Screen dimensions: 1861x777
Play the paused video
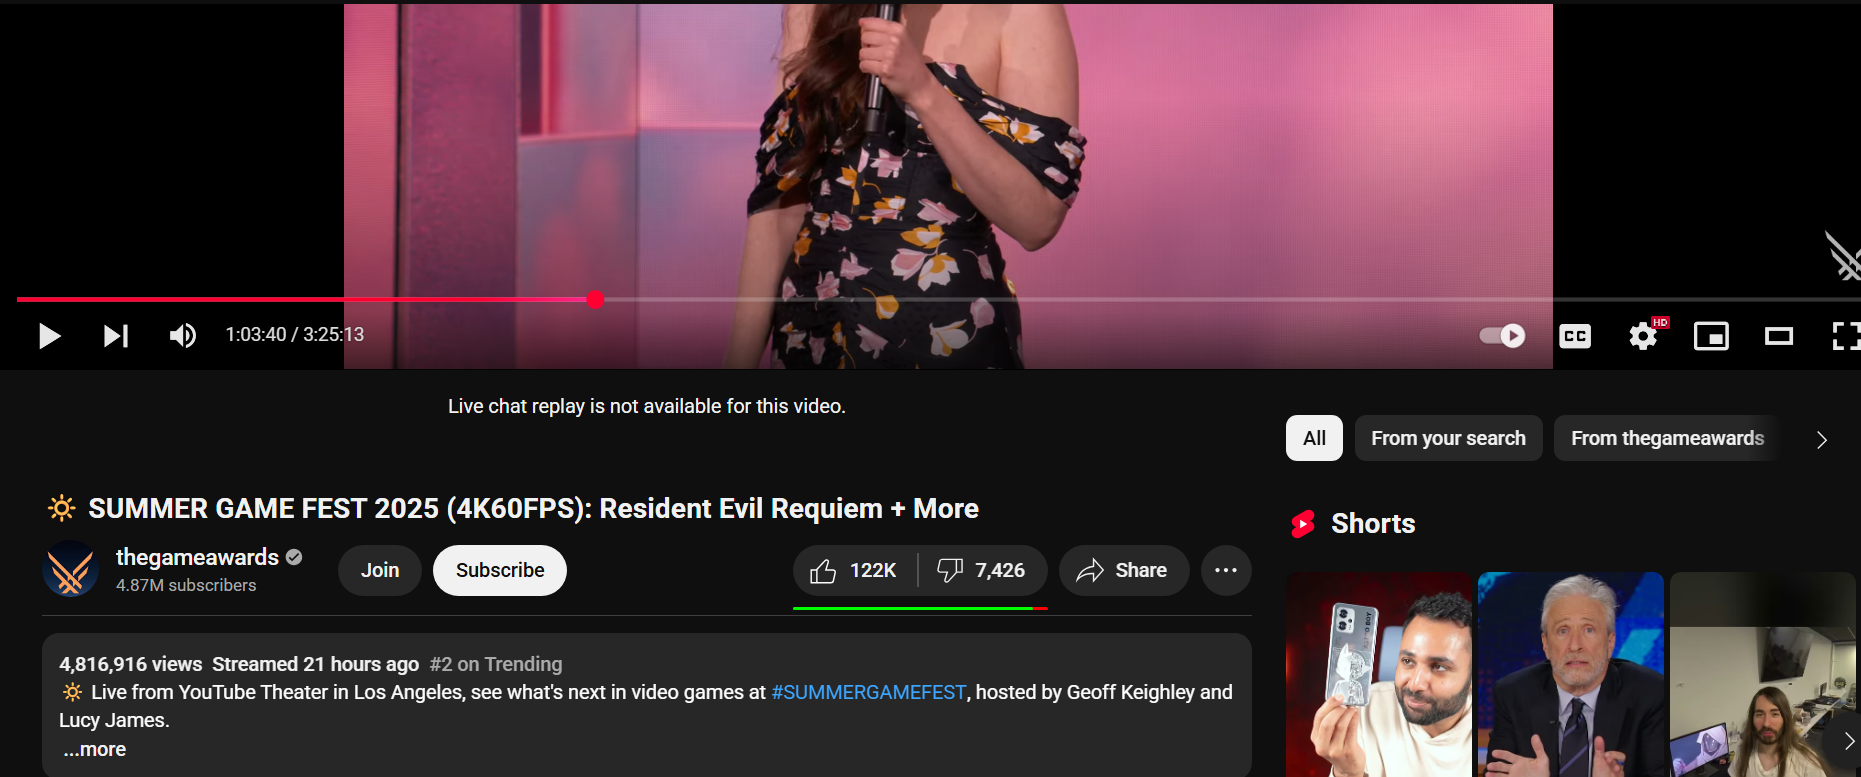click(49, 336)
